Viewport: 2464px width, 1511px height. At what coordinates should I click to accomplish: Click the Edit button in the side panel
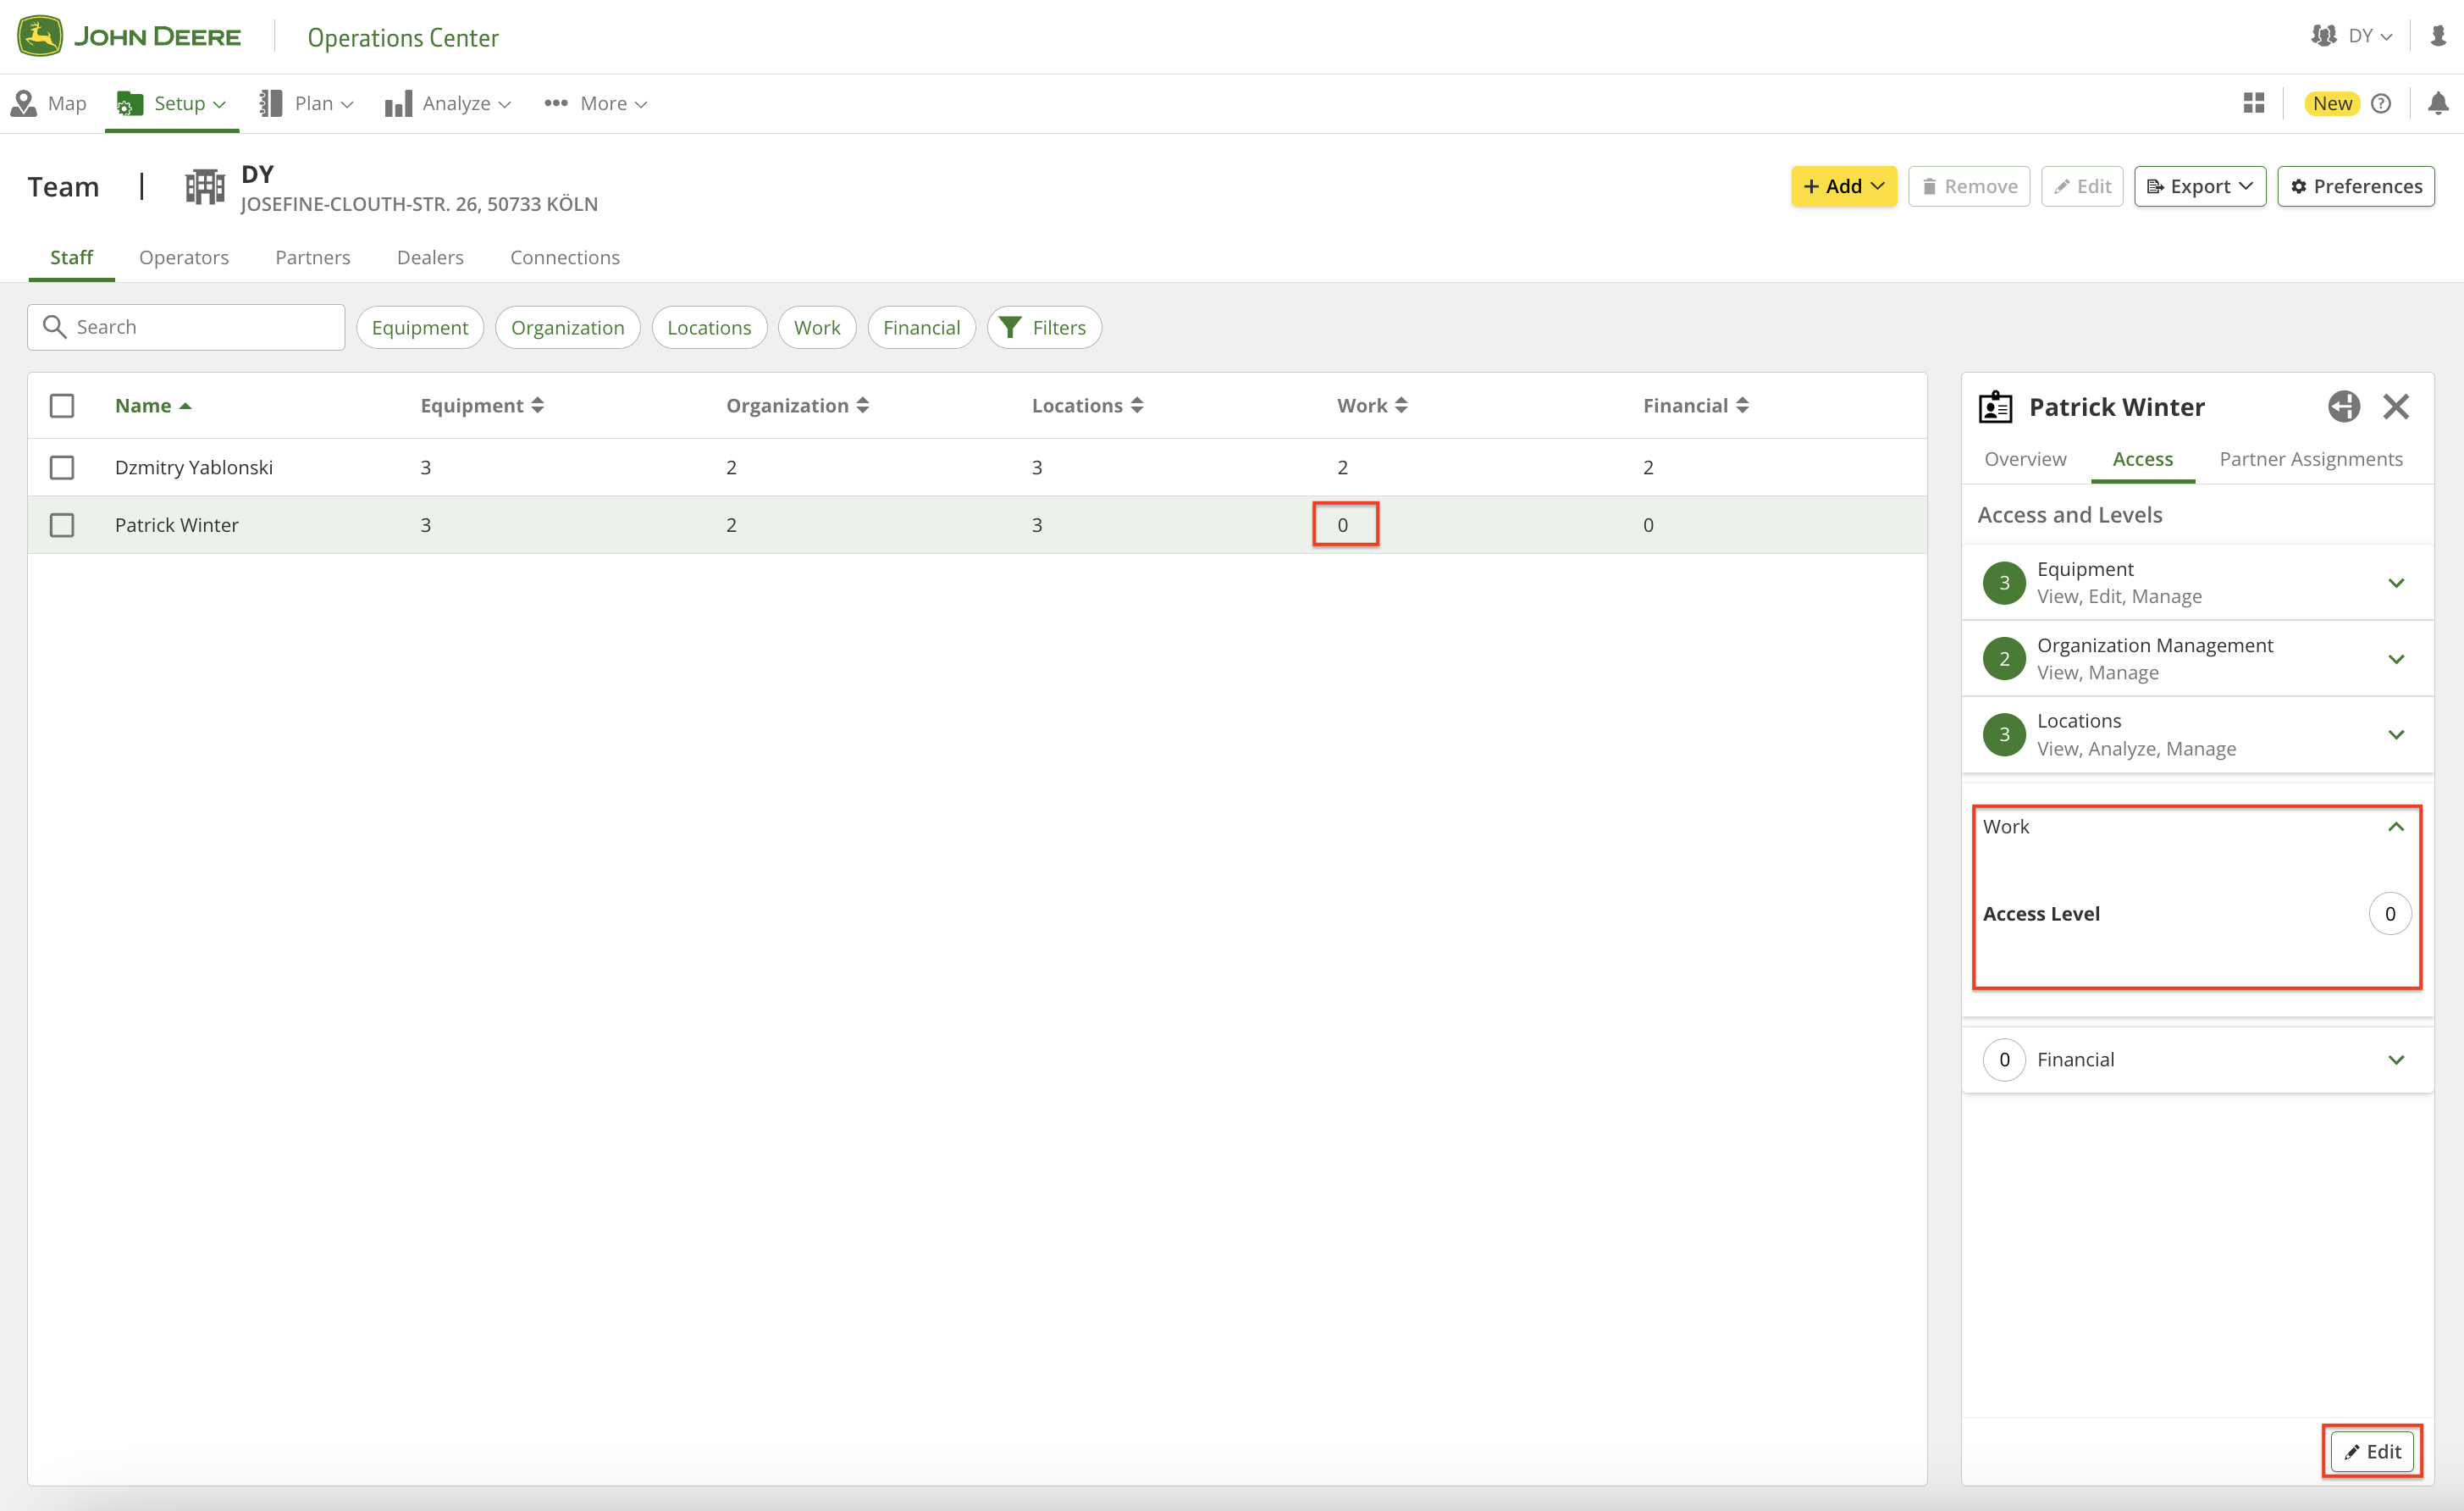pyautogui.click(x=2372, y=1451)
